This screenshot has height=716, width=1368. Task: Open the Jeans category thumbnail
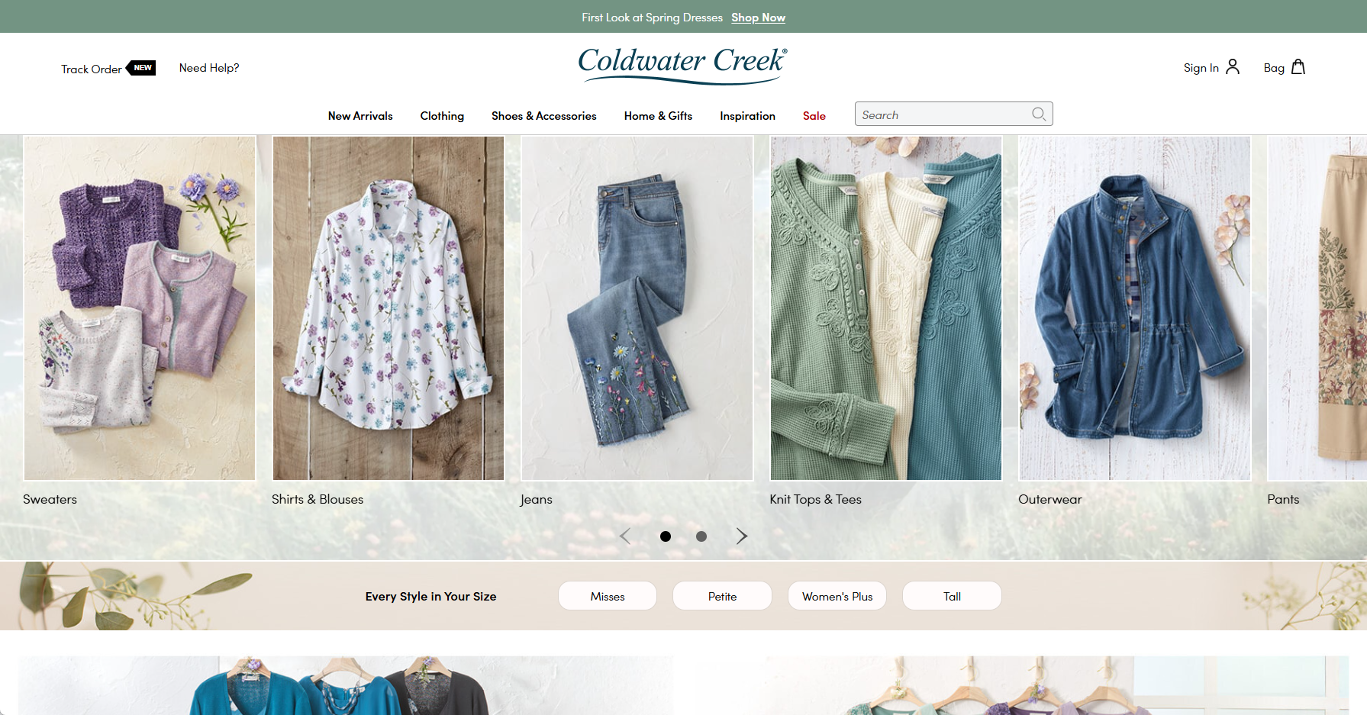[637, 308]
